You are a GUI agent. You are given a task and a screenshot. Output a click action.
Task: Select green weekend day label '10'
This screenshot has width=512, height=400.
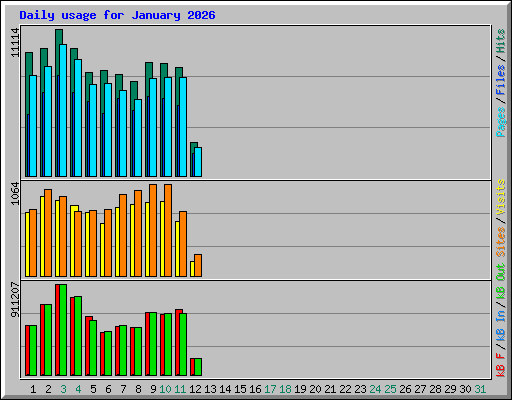[x=165, y=389]
